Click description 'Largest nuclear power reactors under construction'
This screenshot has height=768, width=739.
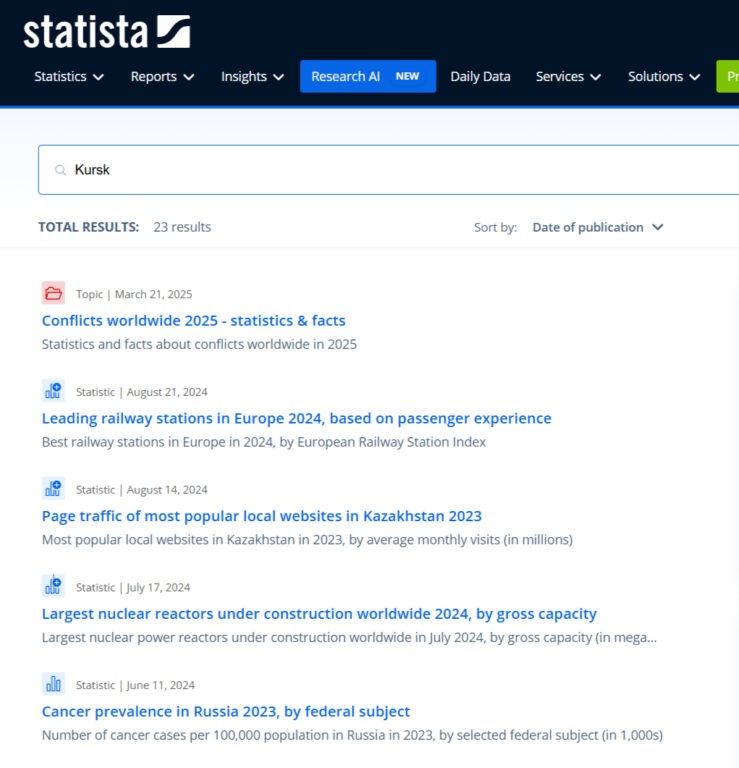pos(349,637)
